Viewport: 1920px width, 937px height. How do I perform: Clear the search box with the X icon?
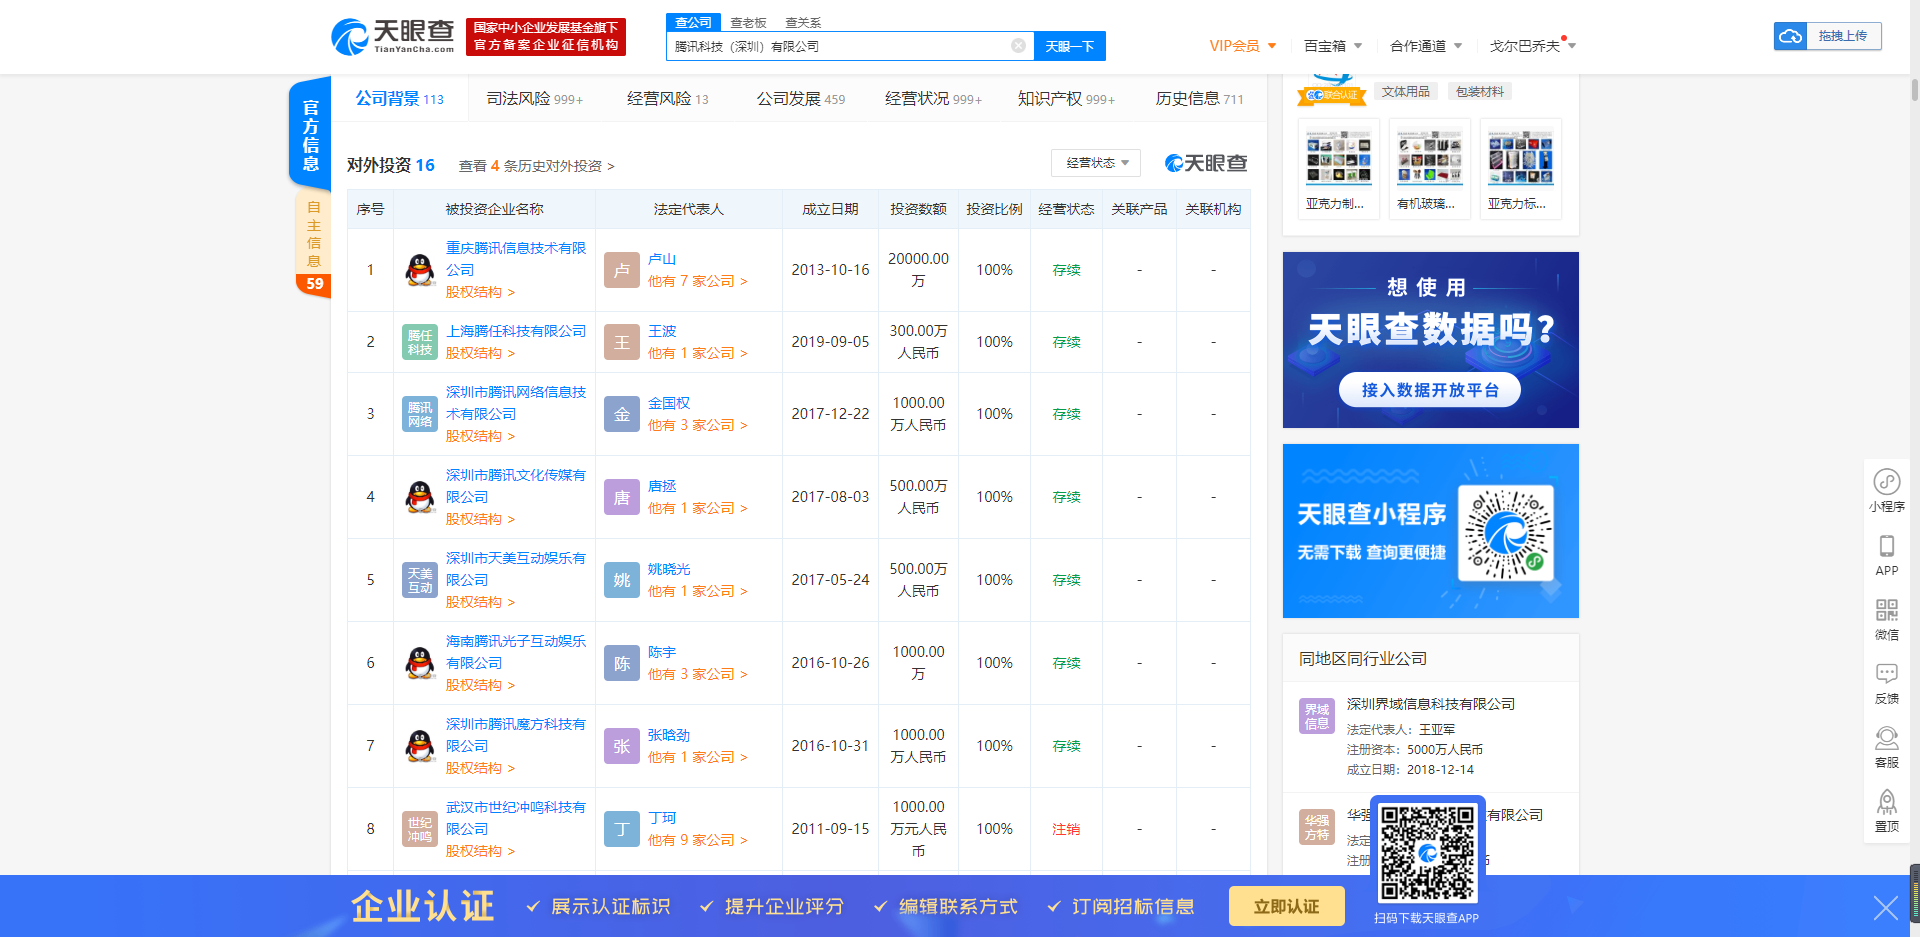tap(1018, 46)
